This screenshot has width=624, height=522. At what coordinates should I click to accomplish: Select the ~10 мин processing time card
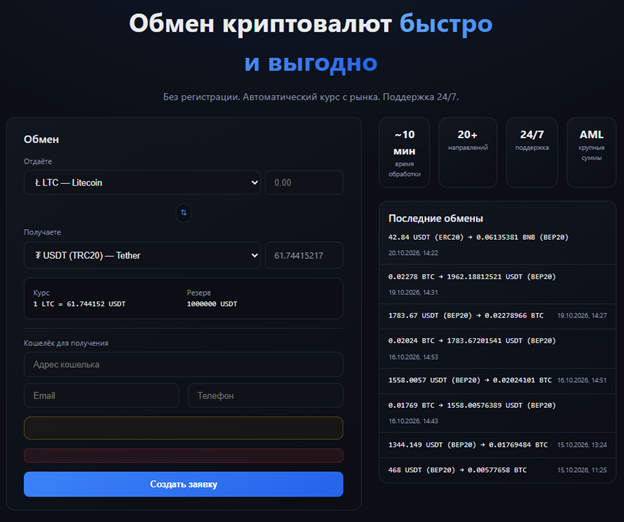[x=404, y=152]
